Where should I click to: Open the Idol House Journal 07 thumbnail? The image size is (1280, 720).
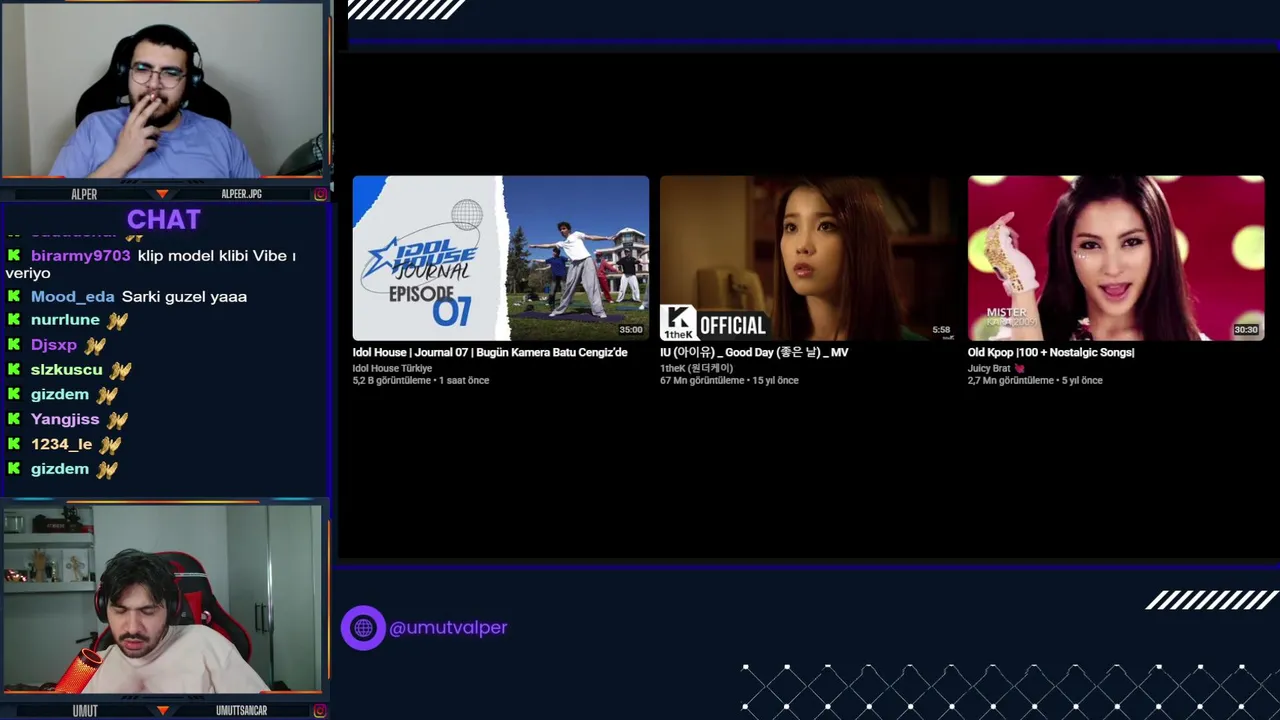pyautogui.click(x=500, y=258)
